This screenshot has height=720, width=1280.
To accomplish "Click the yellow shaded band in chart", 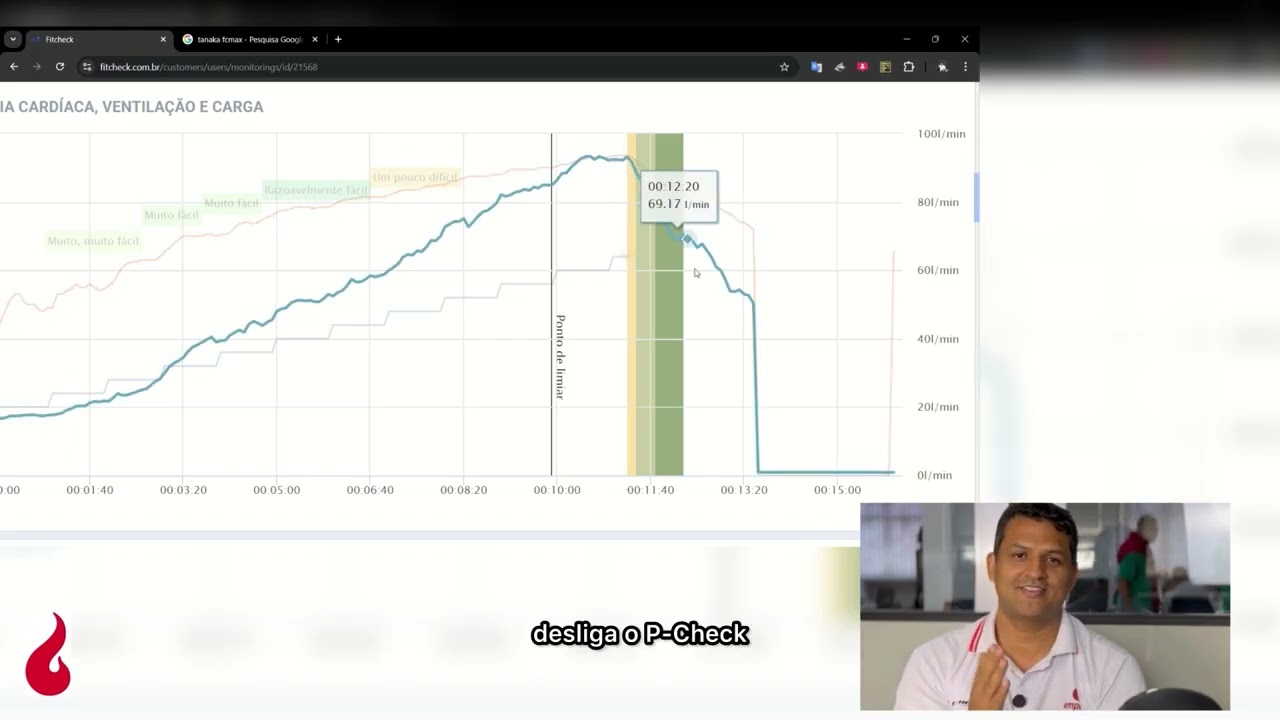I will tap(632, 305).
